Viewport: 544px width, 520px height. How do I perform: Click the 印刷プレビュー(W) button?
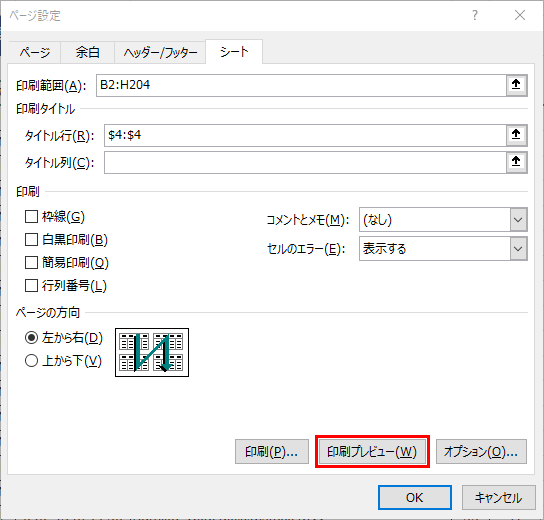[372, 451]
